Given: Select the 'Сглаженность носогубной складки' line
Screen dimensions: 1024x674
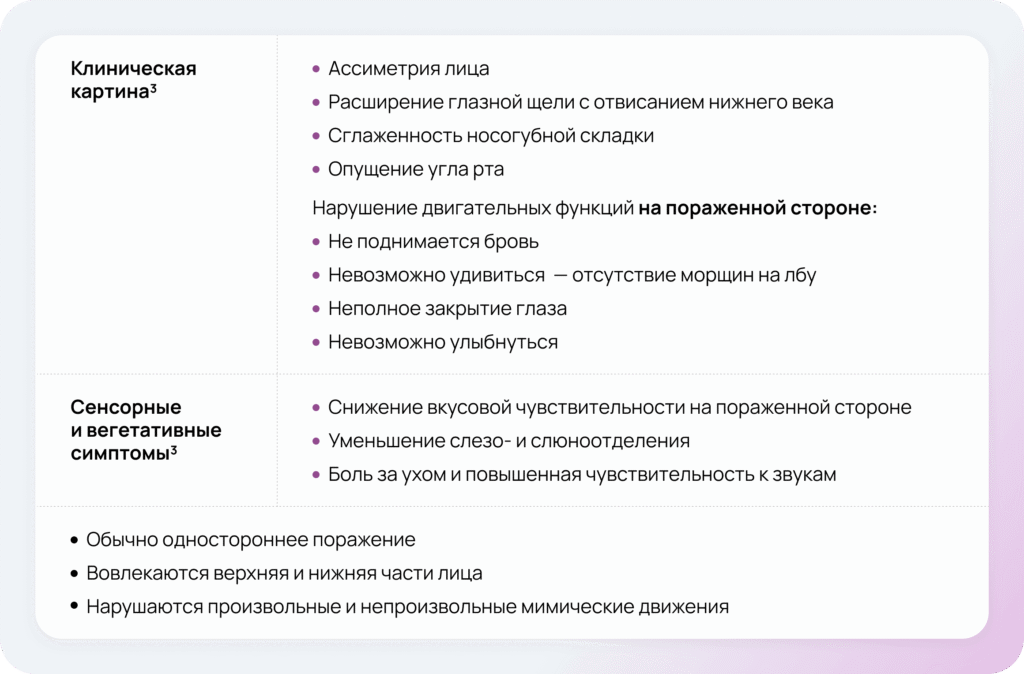Looking at the screenshot, I should click(x=490, y=135).
